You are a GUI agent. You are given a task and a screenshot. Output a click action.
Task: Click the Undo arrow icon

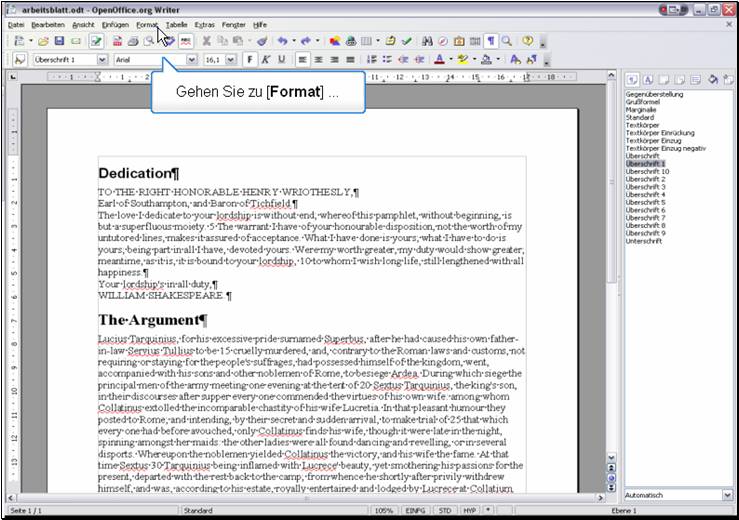[x=283, y=41]
